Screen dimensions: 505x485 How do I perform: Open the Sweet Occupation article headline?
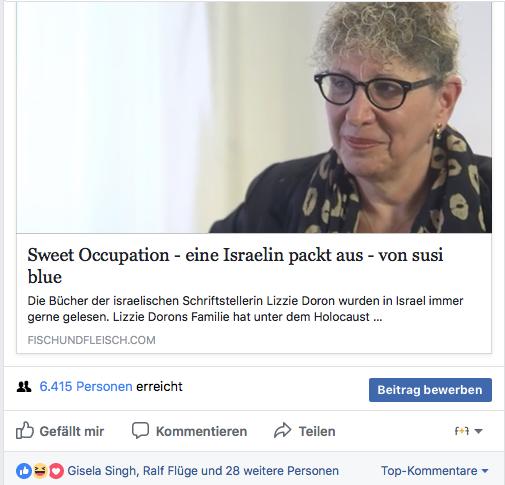[235, 266]
